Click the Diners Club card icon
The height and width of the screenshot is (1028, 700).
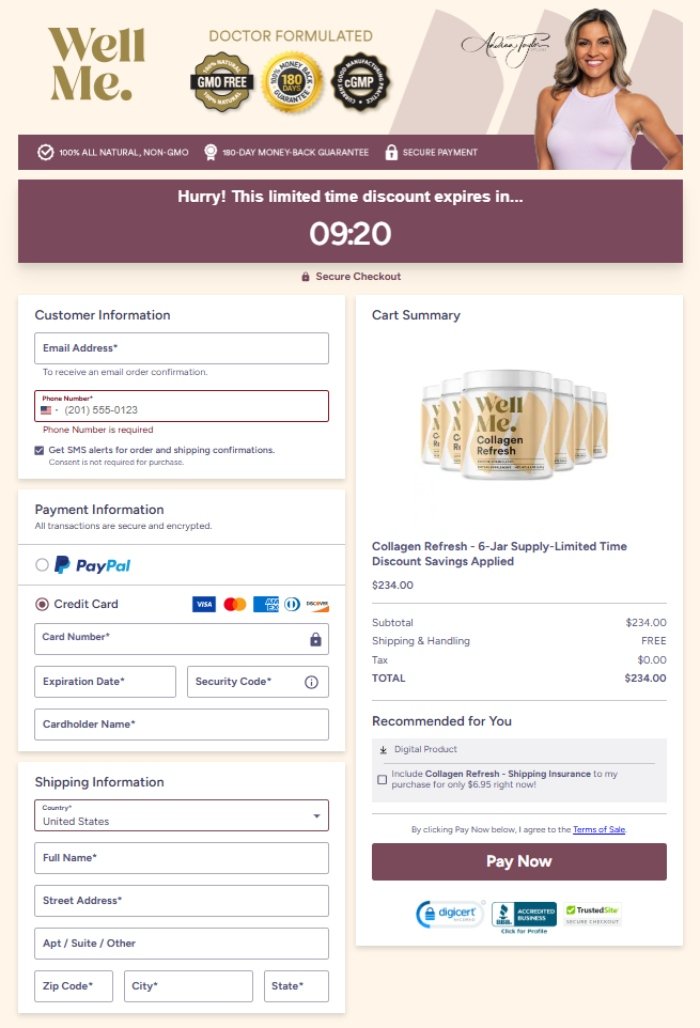(x=291, y=604)
